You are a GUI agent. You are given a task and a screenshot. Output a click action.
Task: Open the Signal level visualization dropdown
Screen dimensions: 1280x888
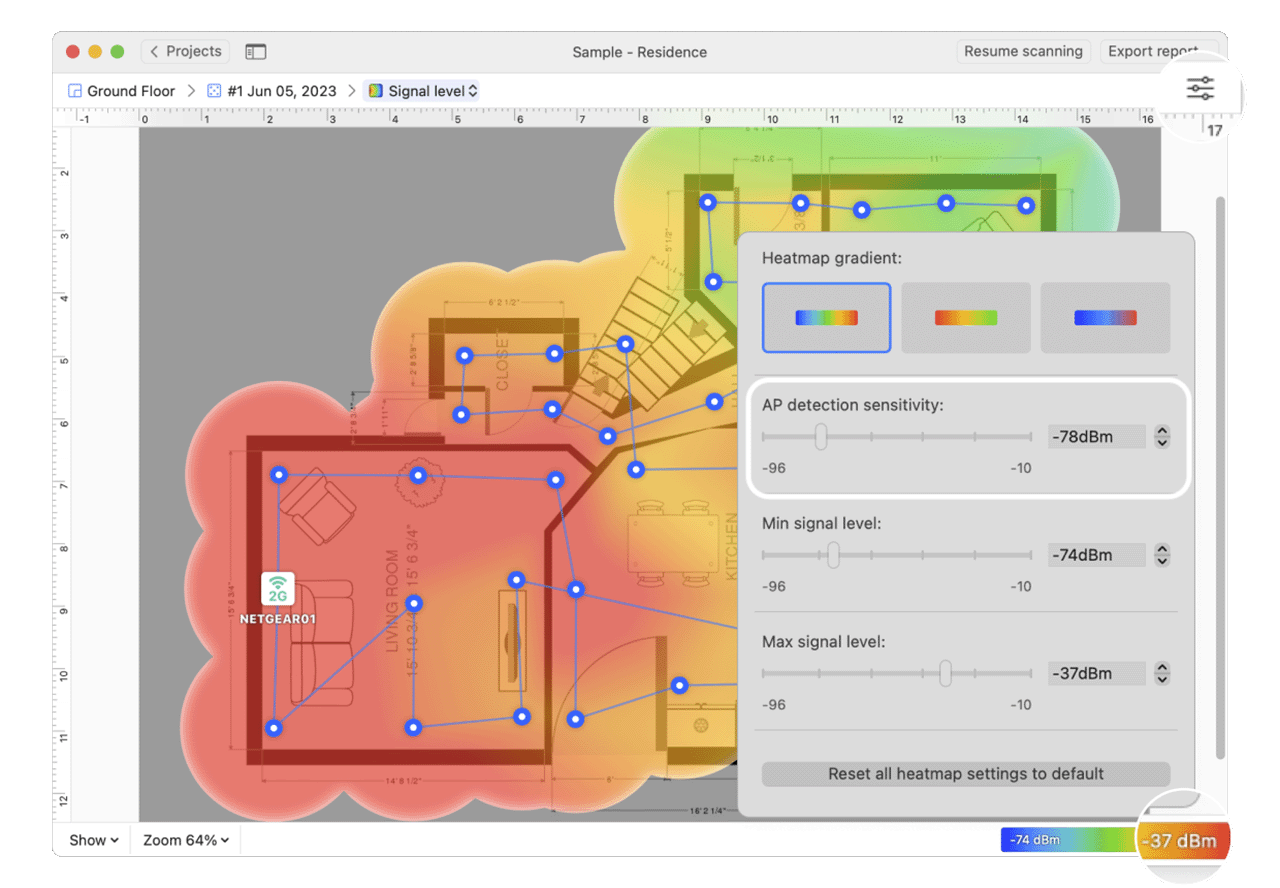pos(421,91)
